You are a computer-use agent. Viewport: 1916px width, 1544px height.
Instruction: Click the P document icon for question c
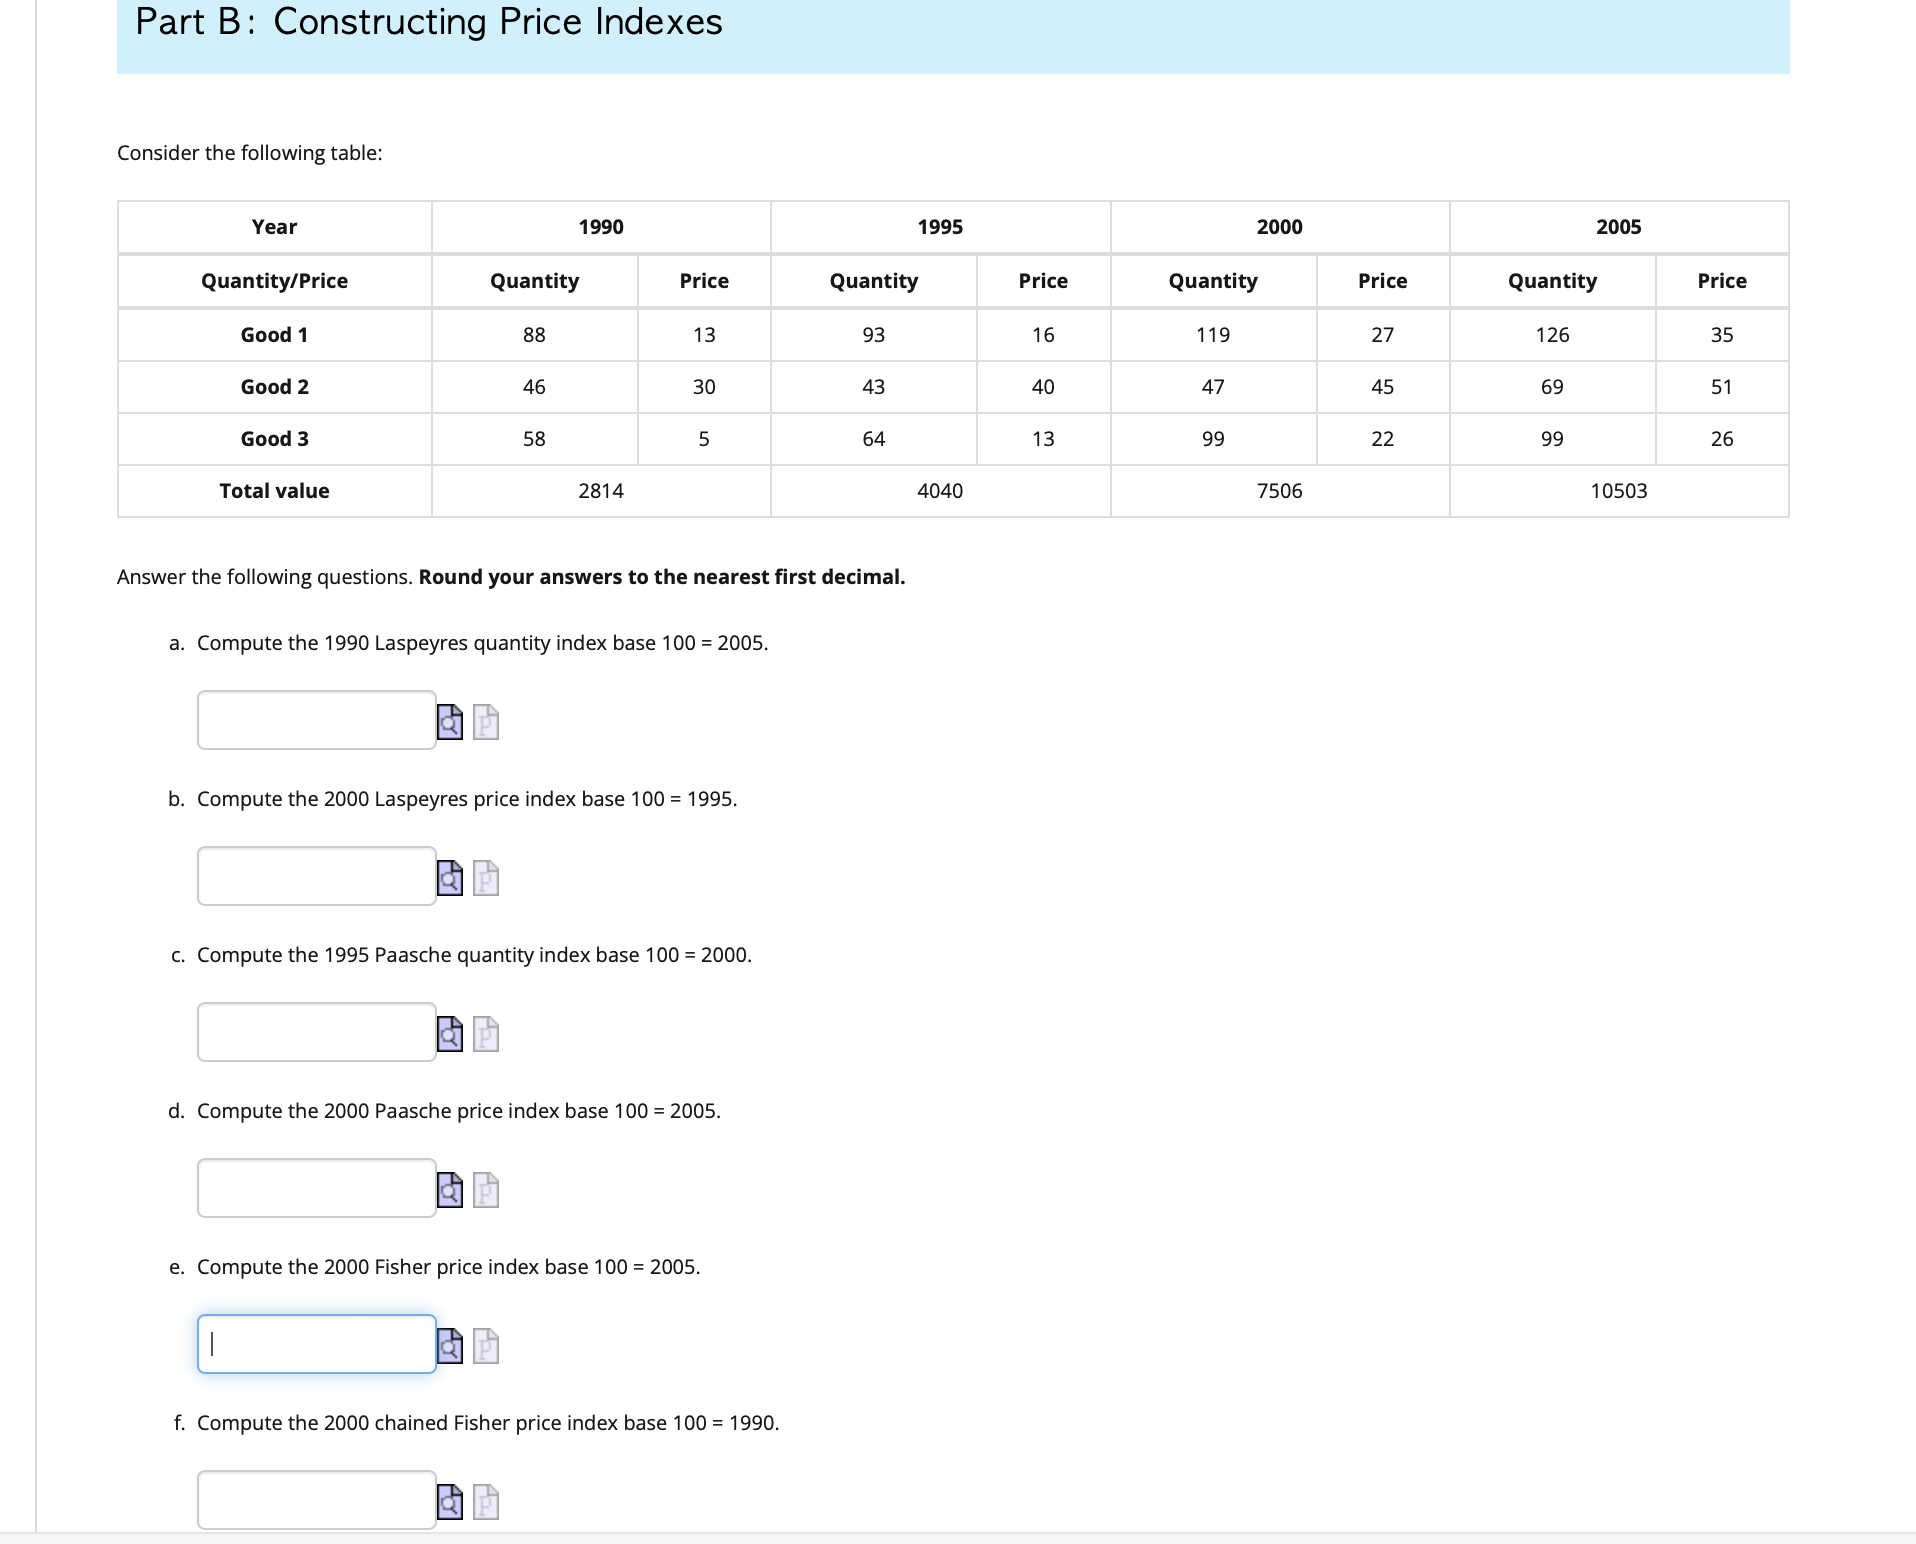(x=485, y=1034)
